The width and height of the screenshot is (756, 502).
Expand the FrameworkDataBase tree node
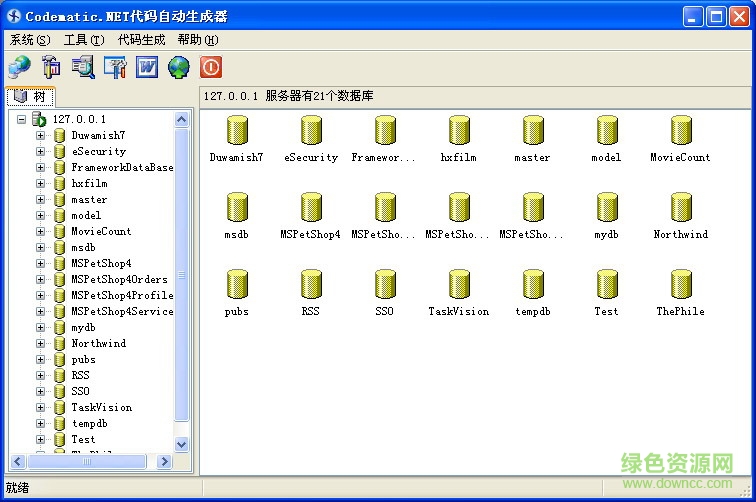pyautogui.click(x=40, y=167)
